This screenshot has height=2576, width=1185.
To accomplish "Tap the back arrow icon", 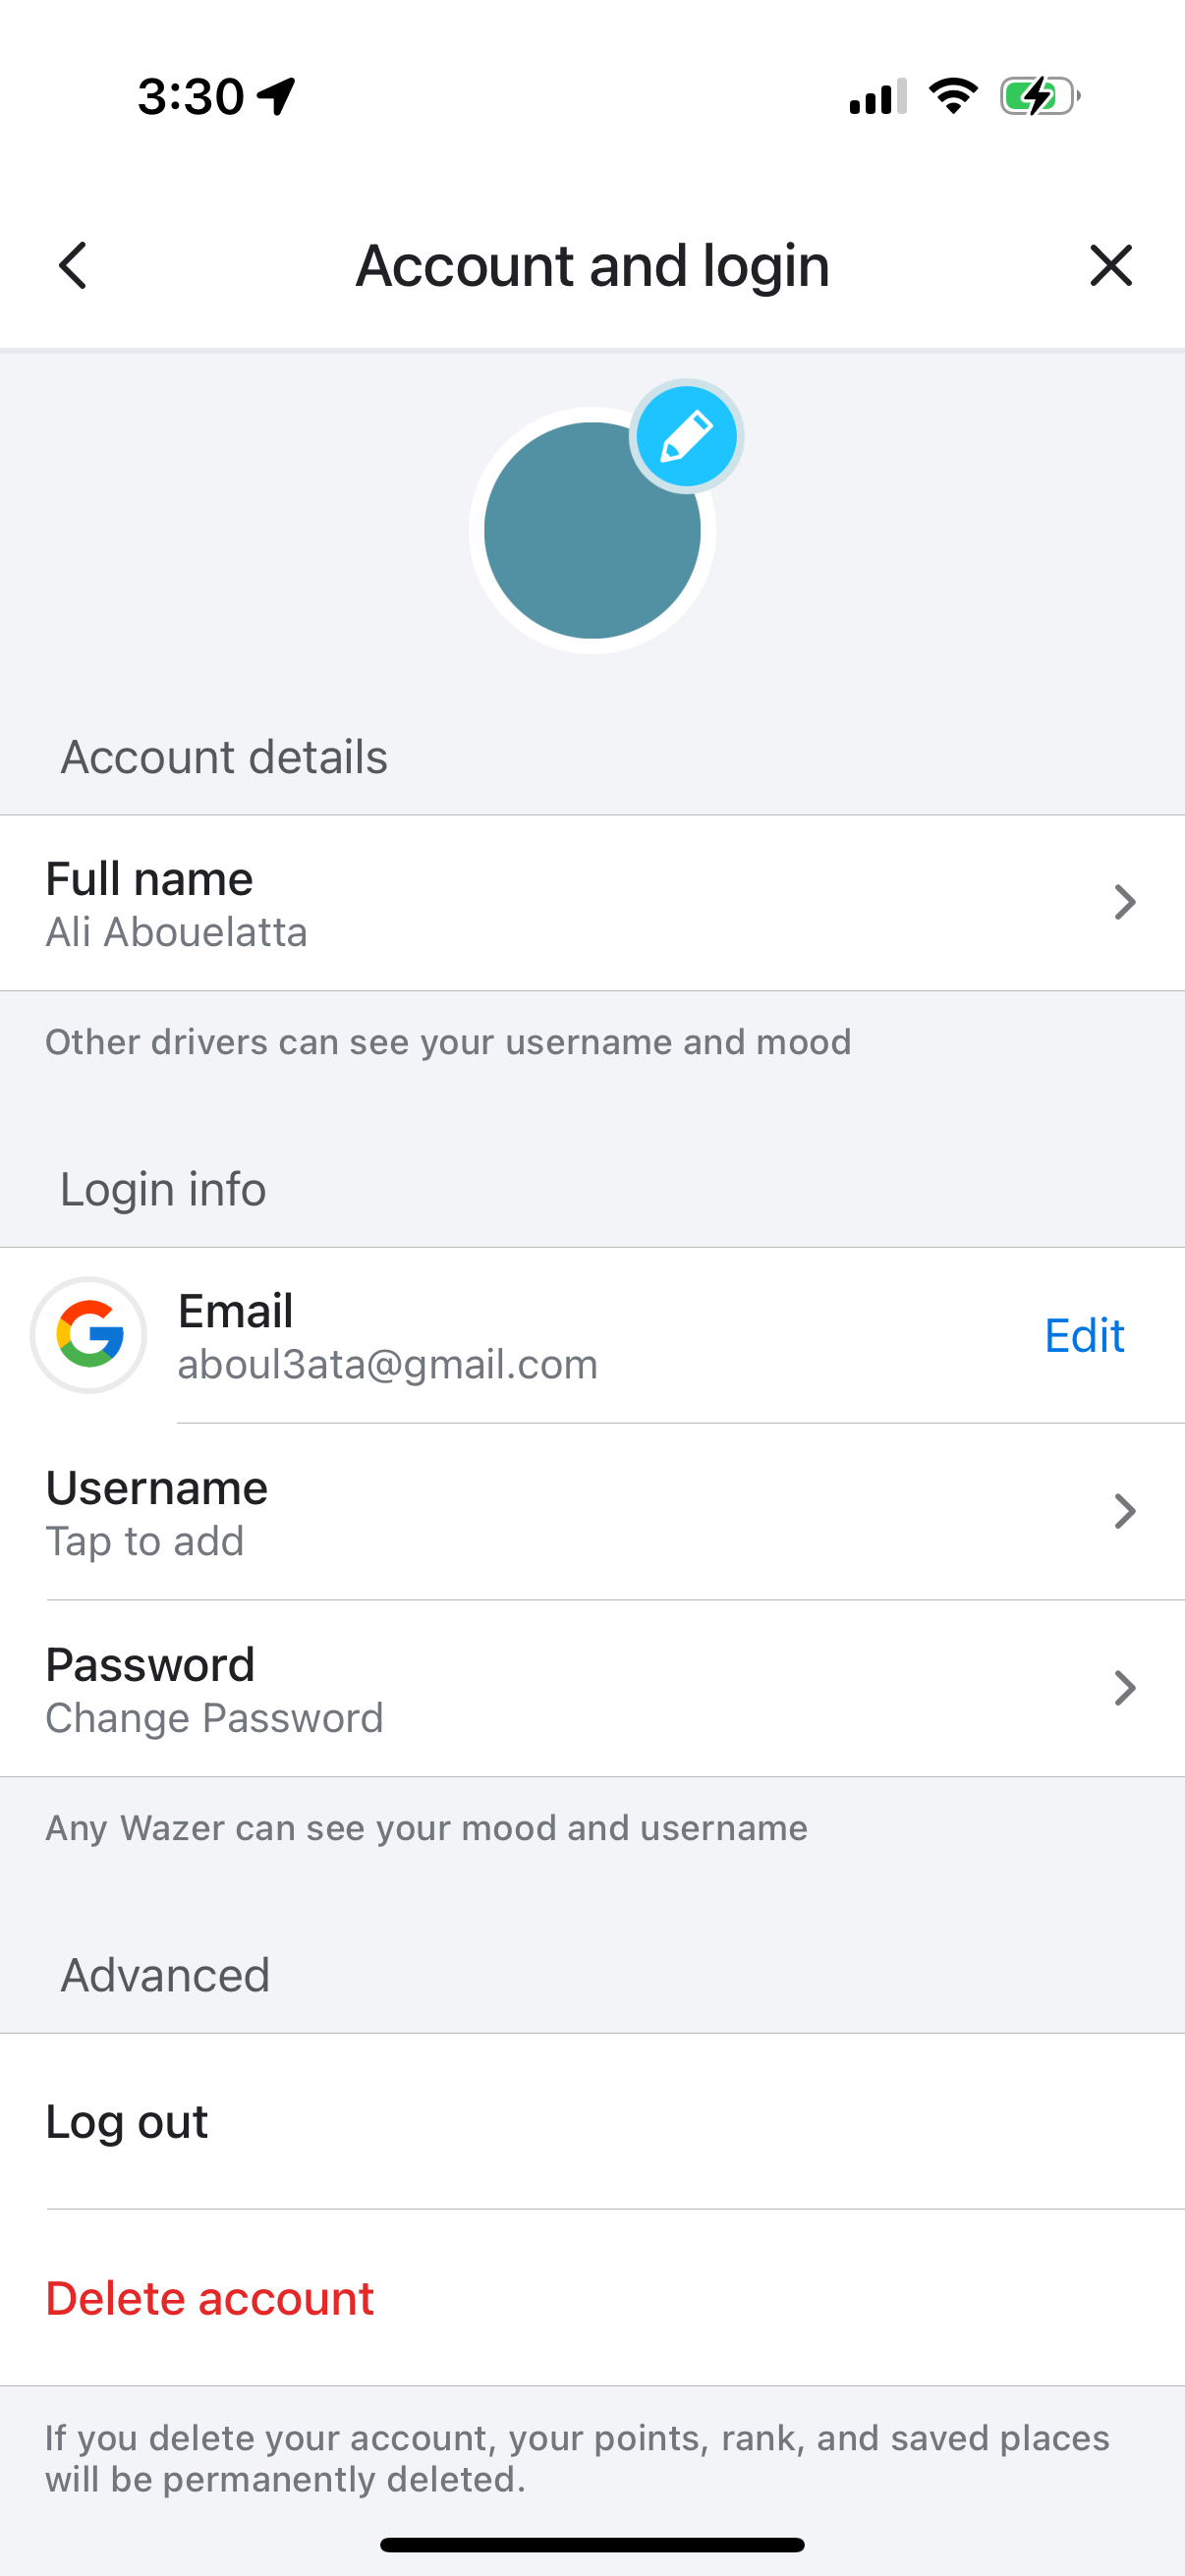I will coord(73,266).
